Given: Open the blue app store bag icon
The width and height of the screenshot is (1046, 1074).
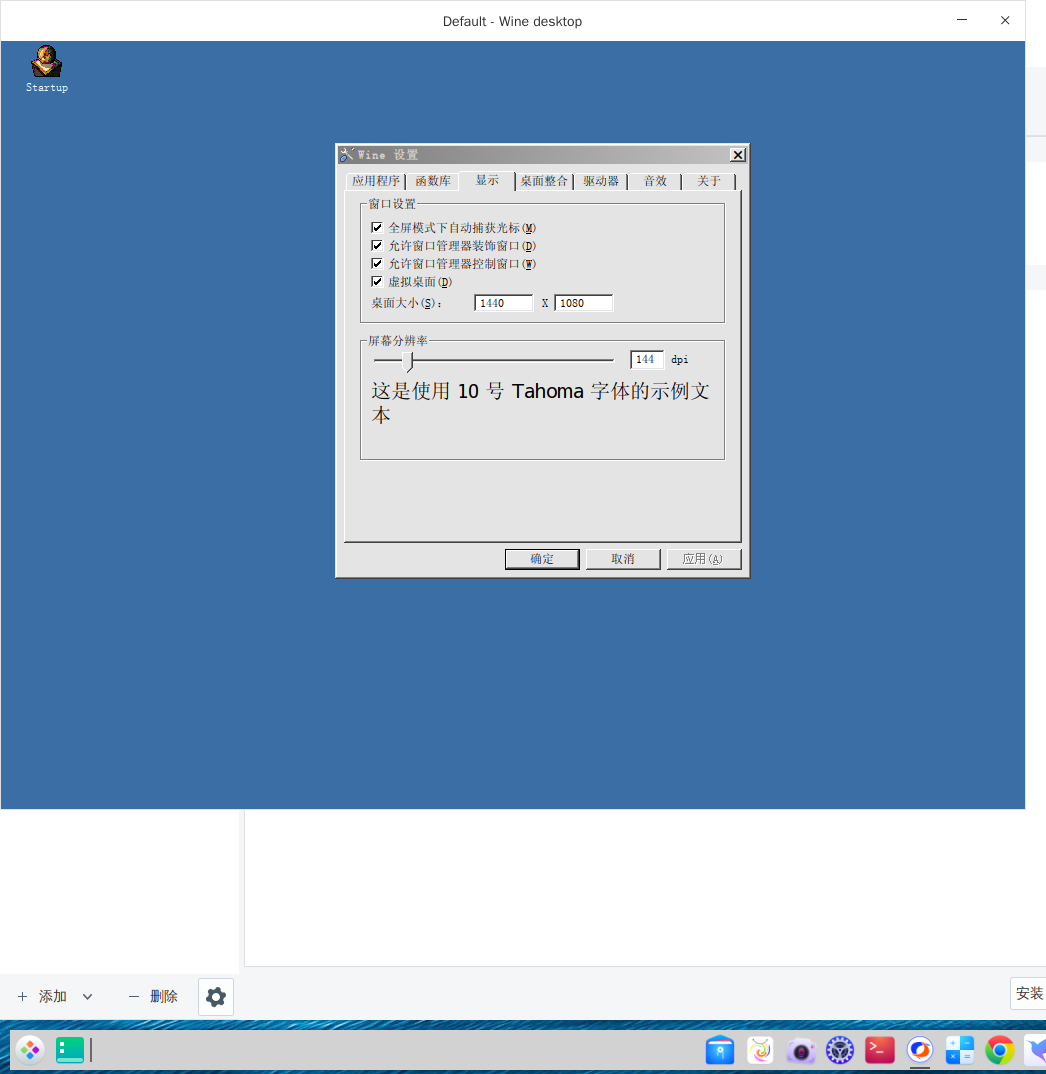Looking at the screenshot, I should pyautogui.click(x=720, y=1050).
